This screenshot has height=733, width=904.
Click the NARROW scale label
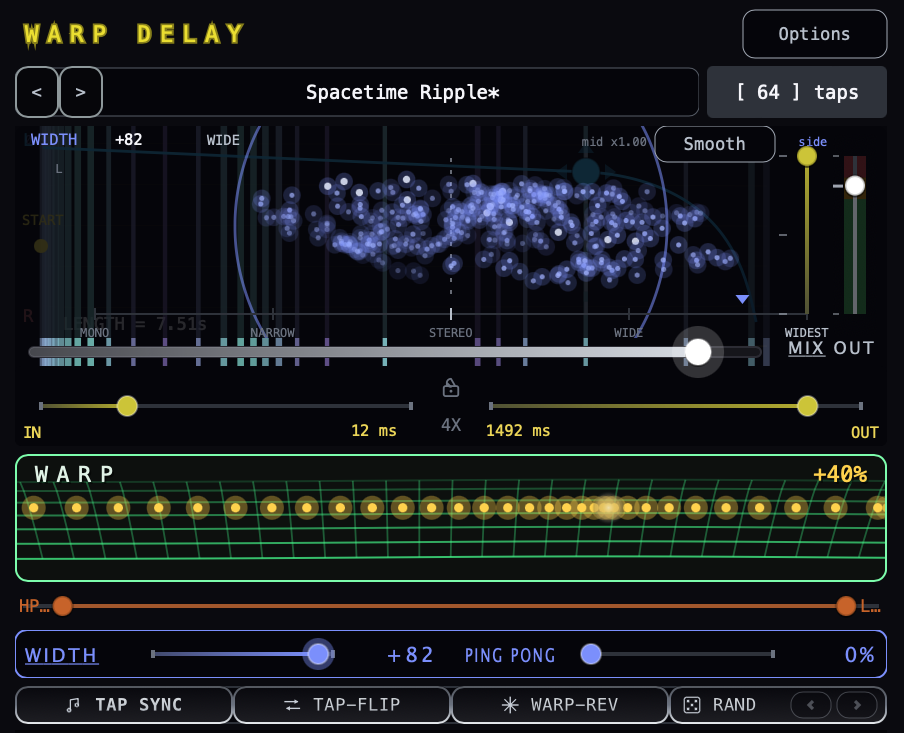[272, 333]
